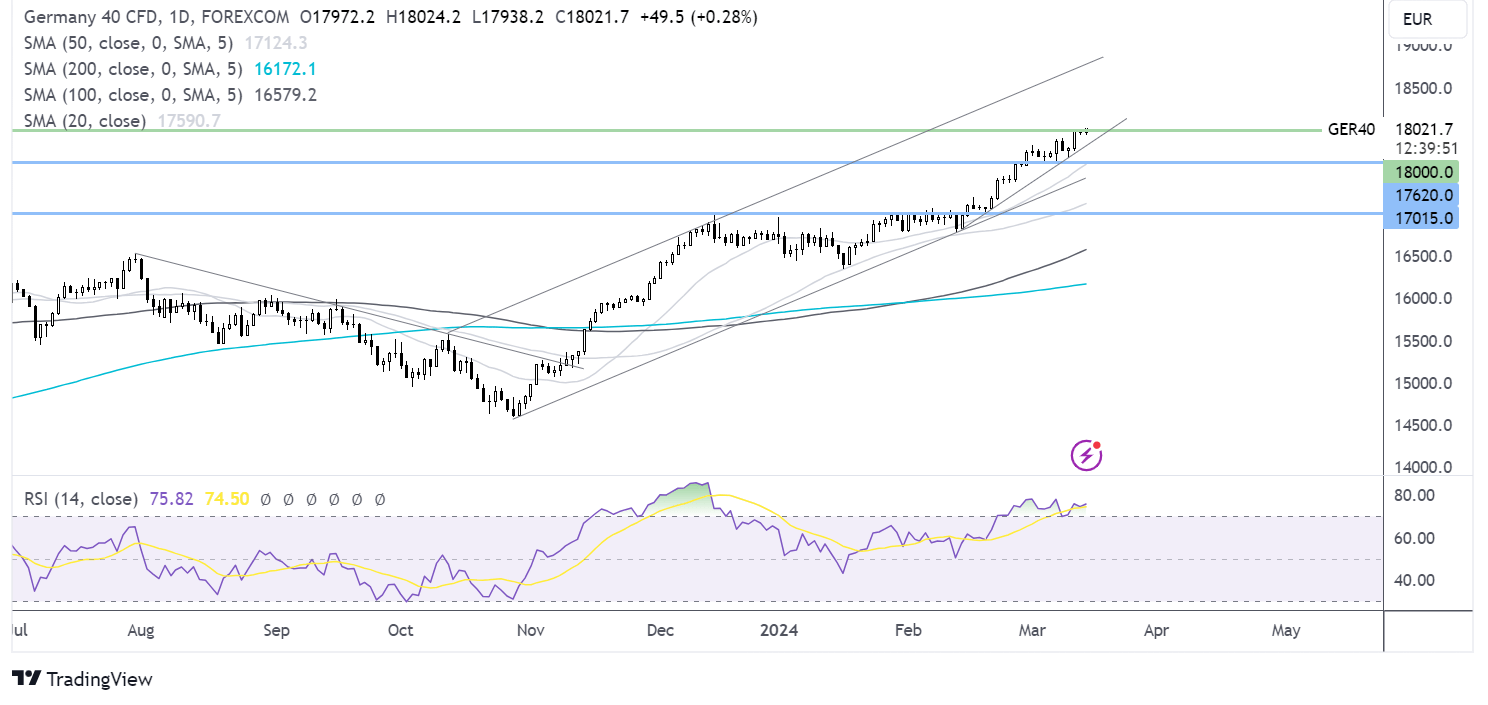Click the 18500.0 price axis label
The image size is (1488, 705).
pos(1424,88)
